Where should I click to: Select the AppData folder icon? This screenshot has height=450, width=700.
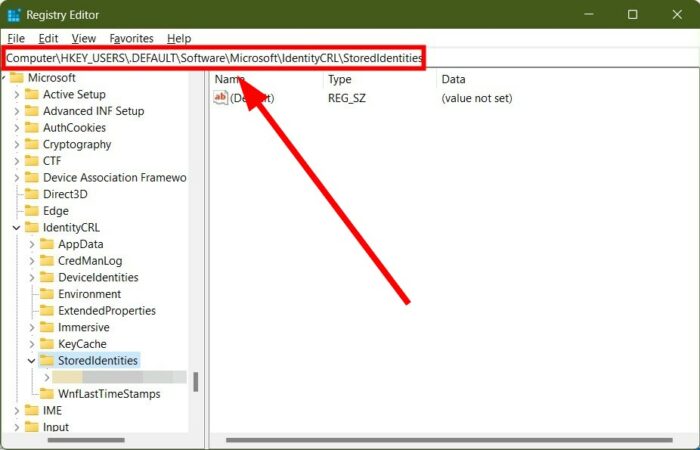tap(47, 244)
